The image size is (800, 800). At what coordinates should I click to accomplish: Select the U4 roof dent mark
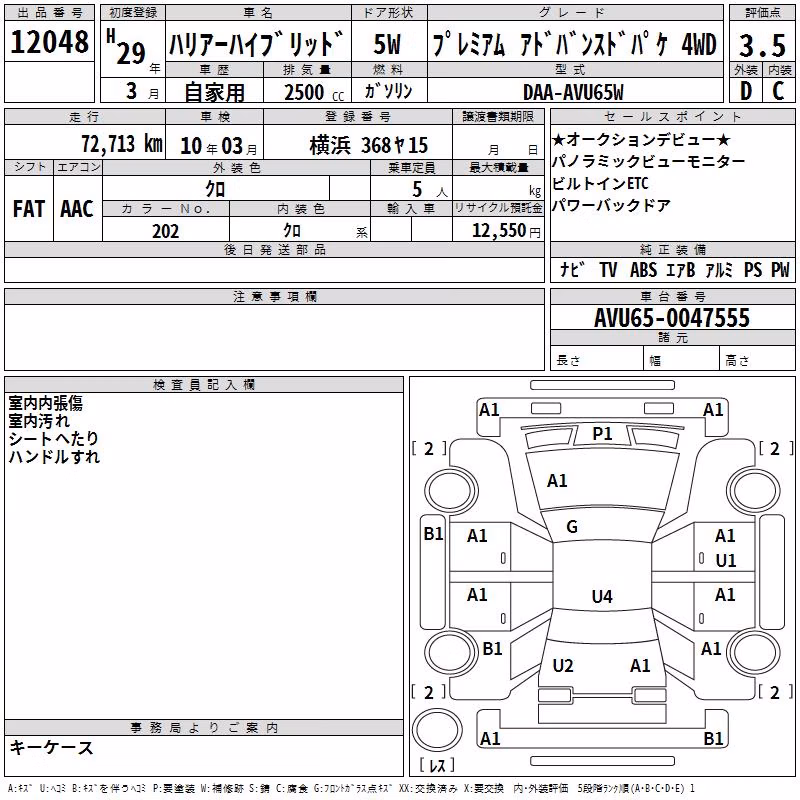click(602, 596)
